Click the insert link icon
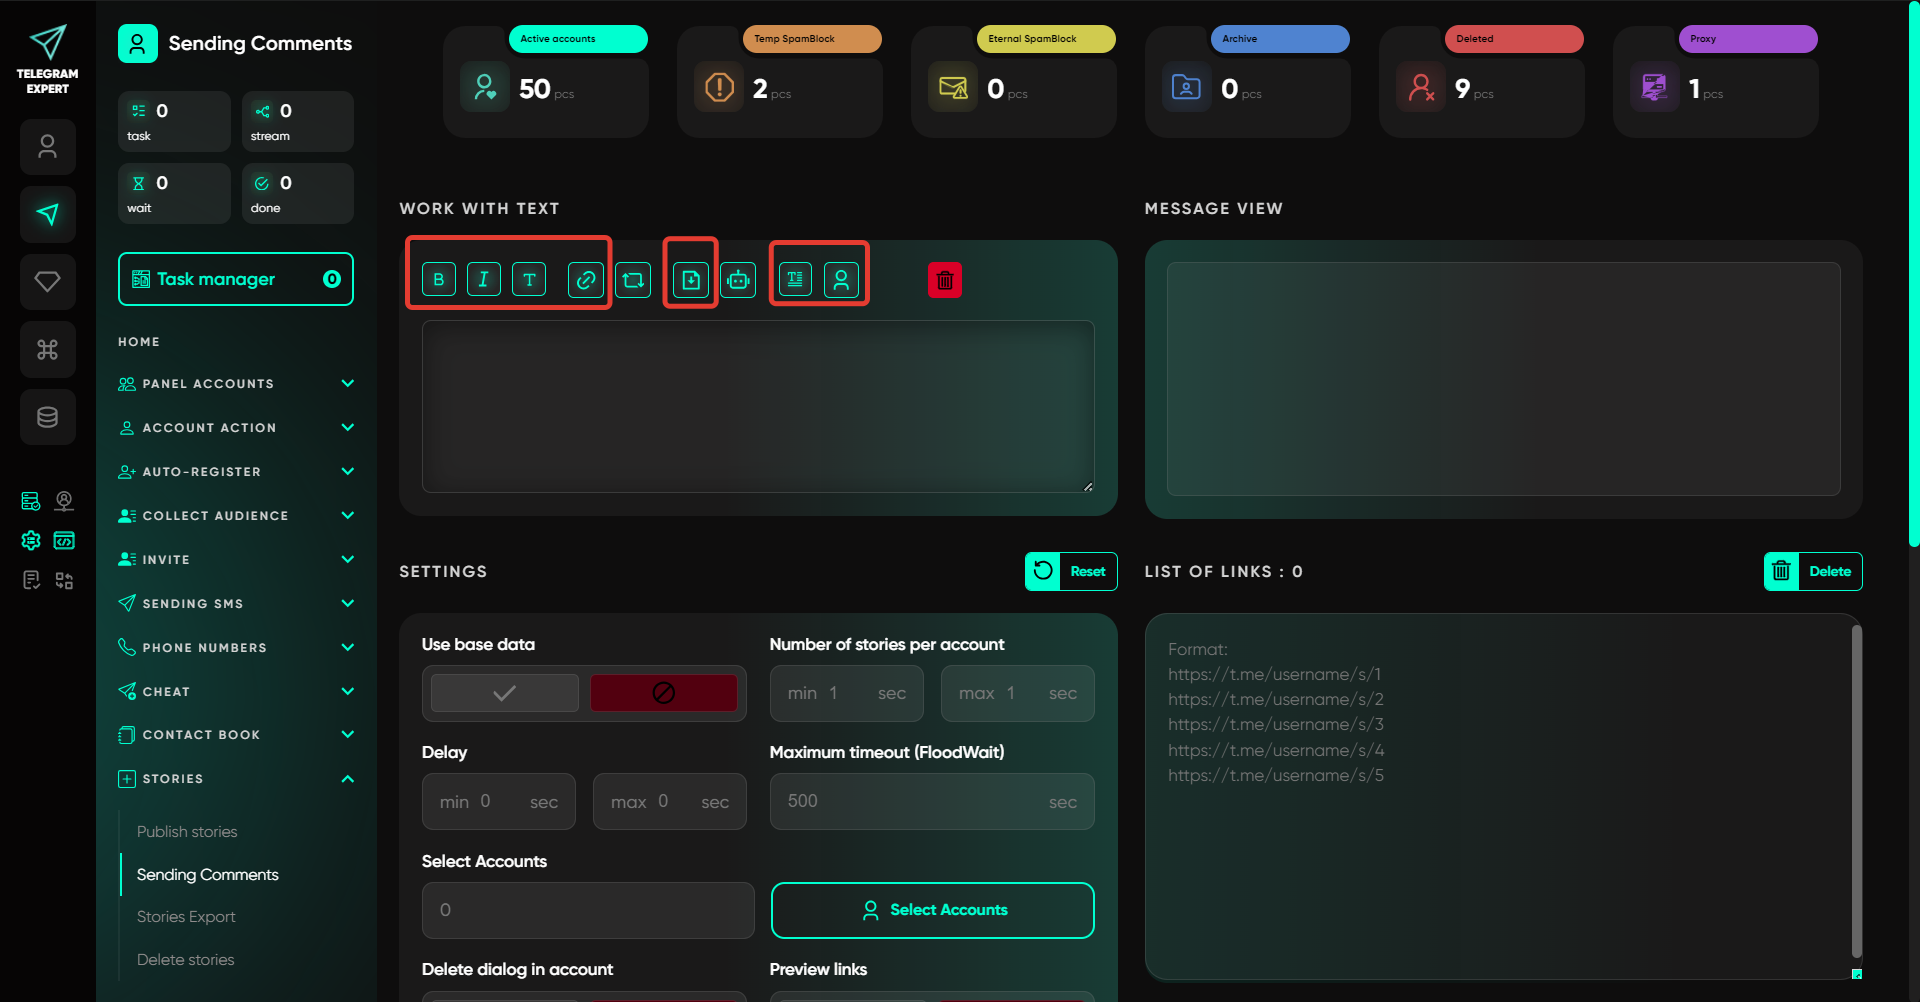1920x1002 pixels. tap(586, 280)
